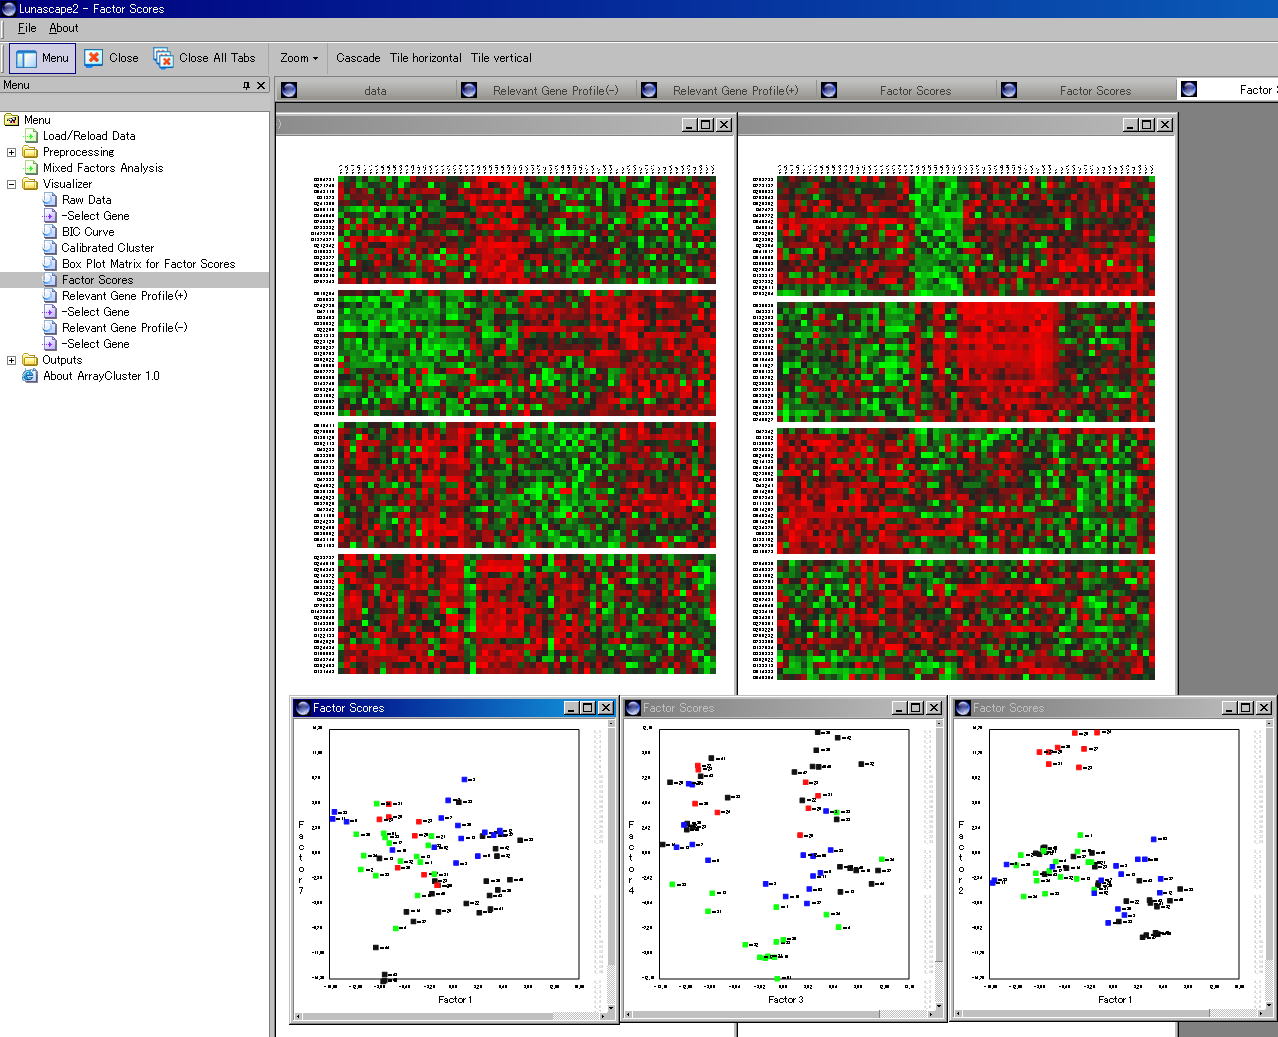Click the Mixed Factors Analysis icon

click(31, 168)
